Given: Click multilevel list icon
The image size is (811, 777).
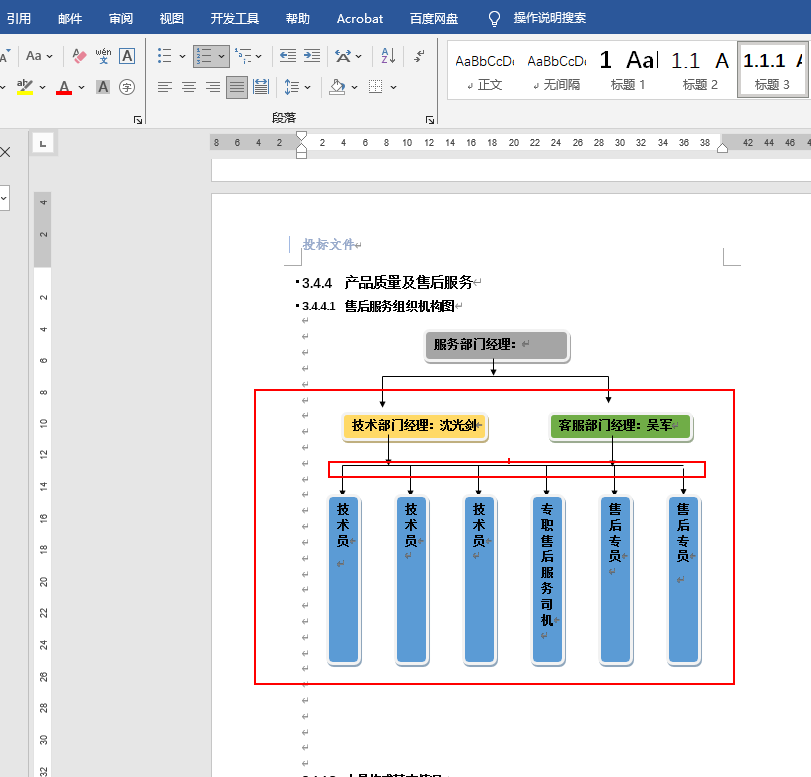Looking at the screenshot, I should [x=243, y=56].
